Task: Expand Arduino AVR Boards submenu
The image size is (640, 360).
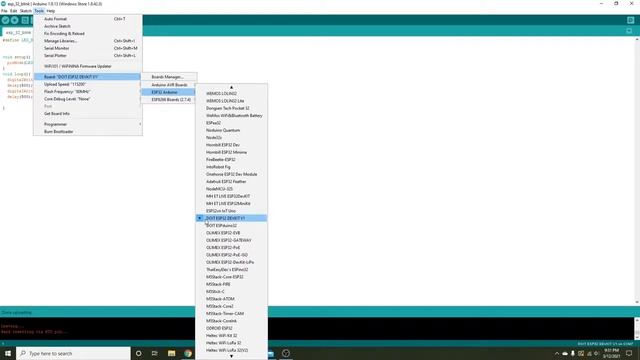Action: pyautogui.click(x=169, y=85)
